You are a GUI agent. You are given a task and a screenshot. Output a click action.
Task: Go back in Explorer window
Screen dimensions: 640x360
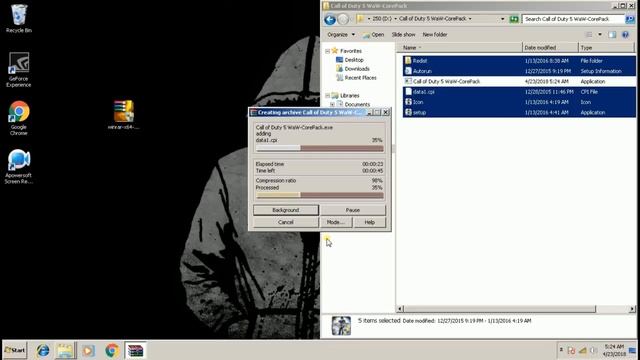point(330,19)
